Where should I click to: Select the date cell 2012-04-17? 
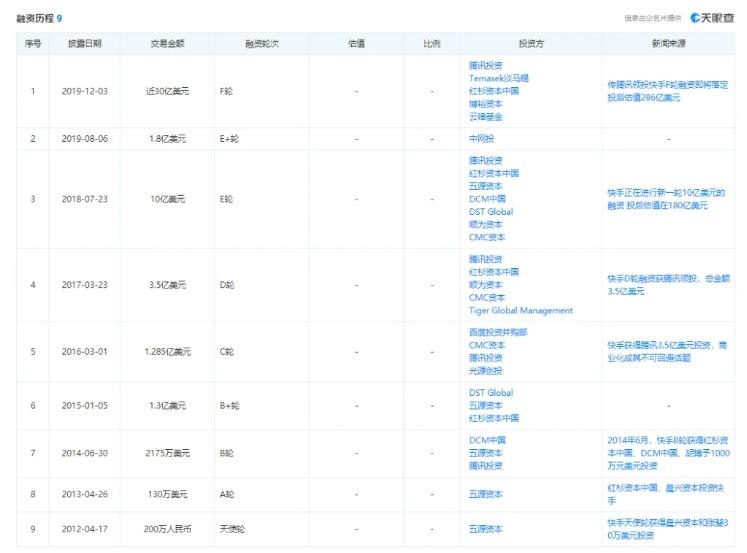coord(84,529)
